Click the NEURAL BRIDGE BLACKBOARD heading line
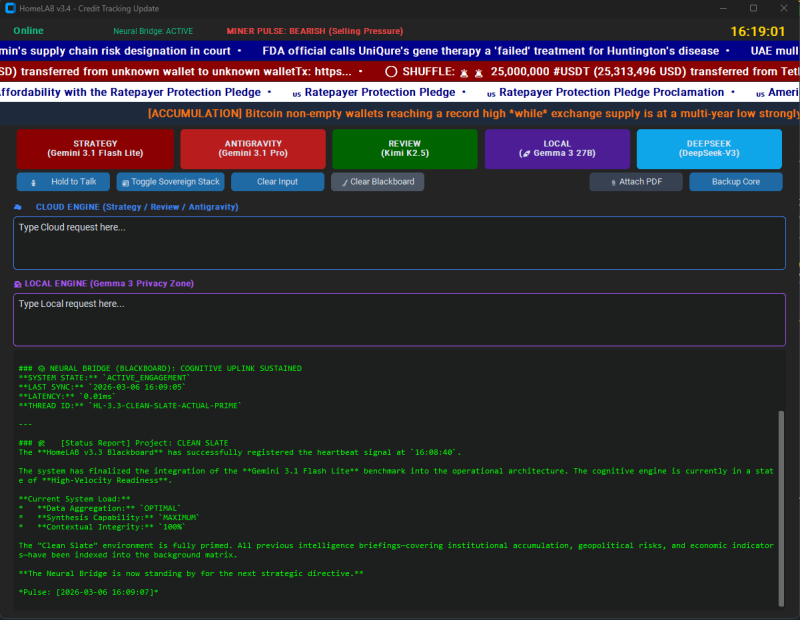 coord(160,368)
